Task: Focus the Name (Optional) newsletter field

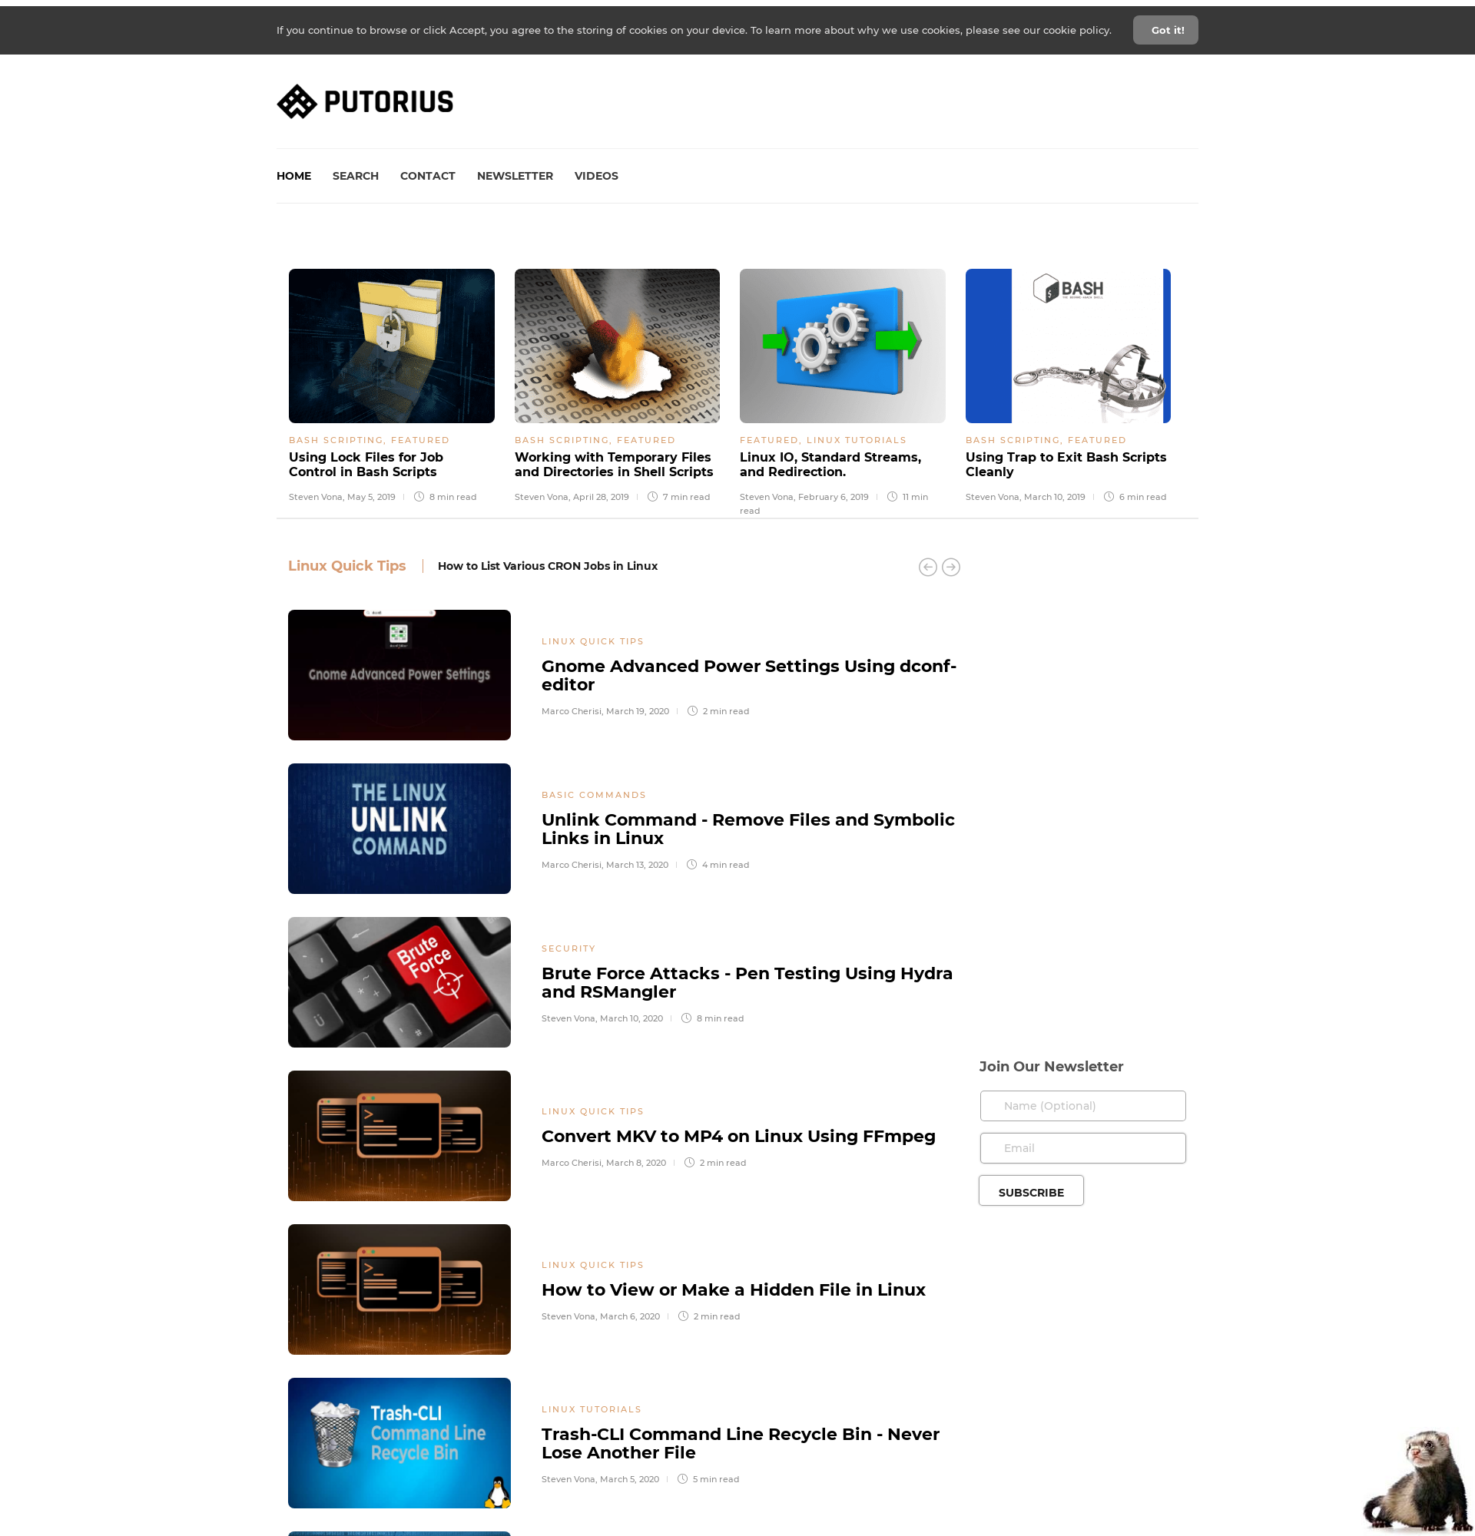Action: (1083, 1106)
